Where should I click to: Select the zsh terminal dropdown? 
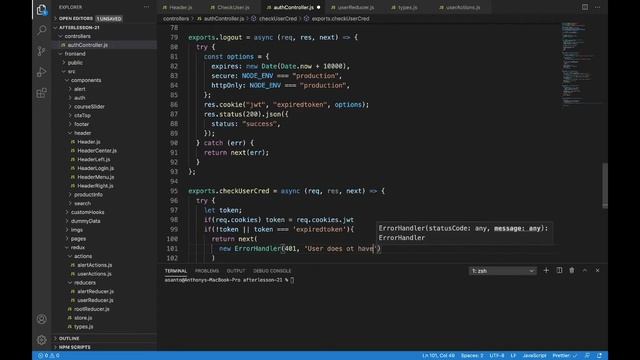tap(502, 271)
